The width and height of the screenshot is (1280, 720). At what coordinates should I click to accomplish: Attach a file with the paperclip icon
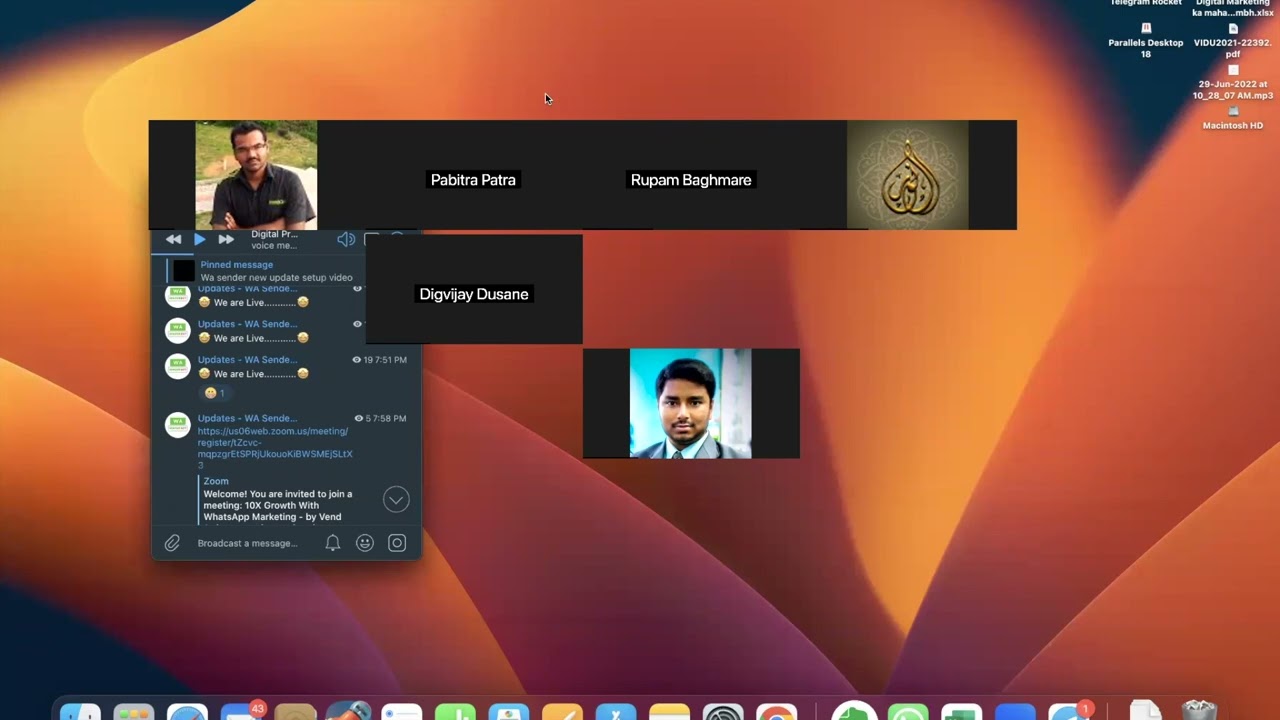click(172, 543)
